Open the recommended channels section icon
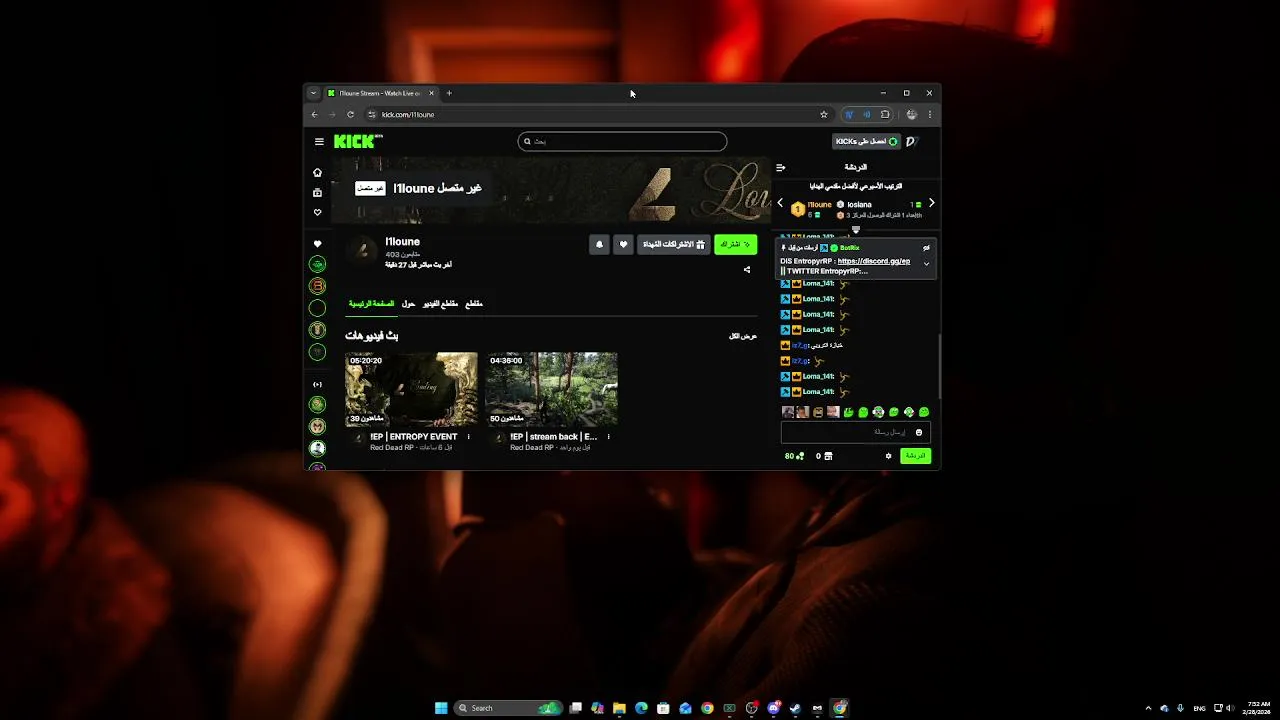 pos(317,384)
